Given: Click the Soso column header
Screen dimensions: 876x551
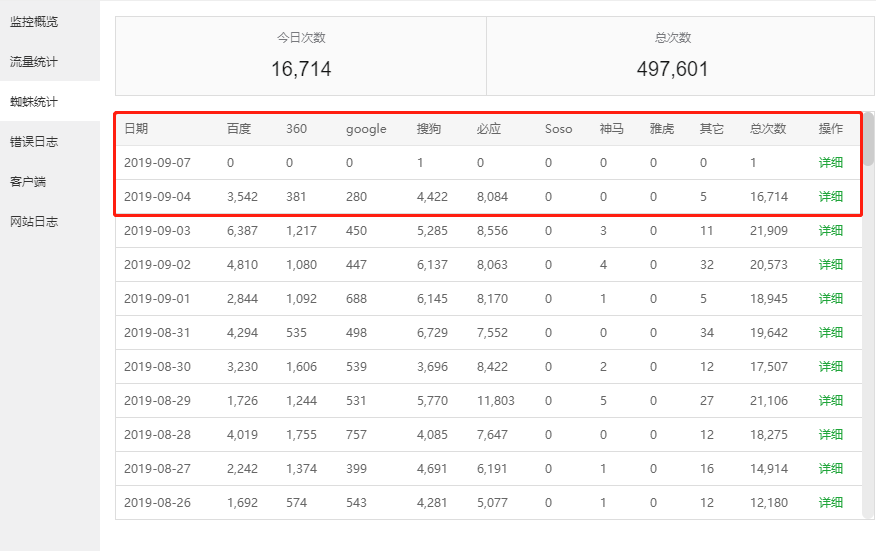Looking at the screenshot, I should coord(559,129).
